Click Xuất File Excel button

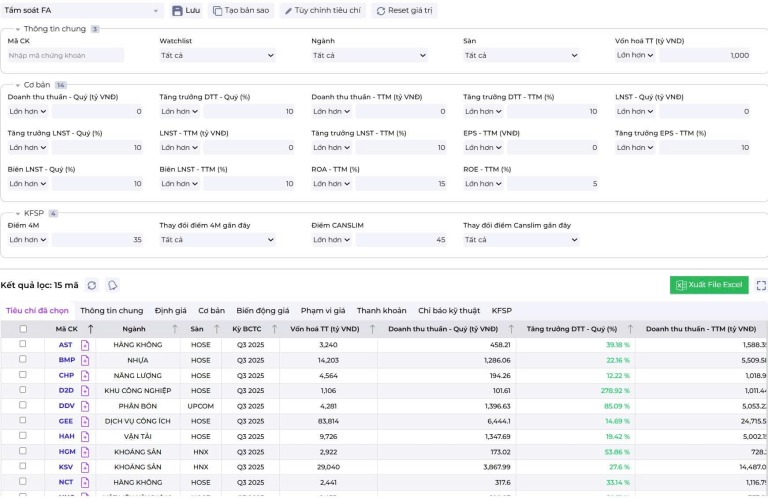pyautogui.click(x=709, y=285)
